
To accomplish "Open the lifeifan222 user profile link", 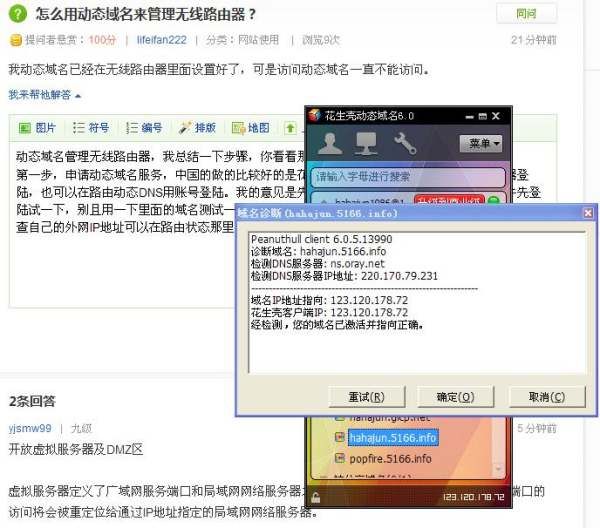I will (x=161, y=40).
